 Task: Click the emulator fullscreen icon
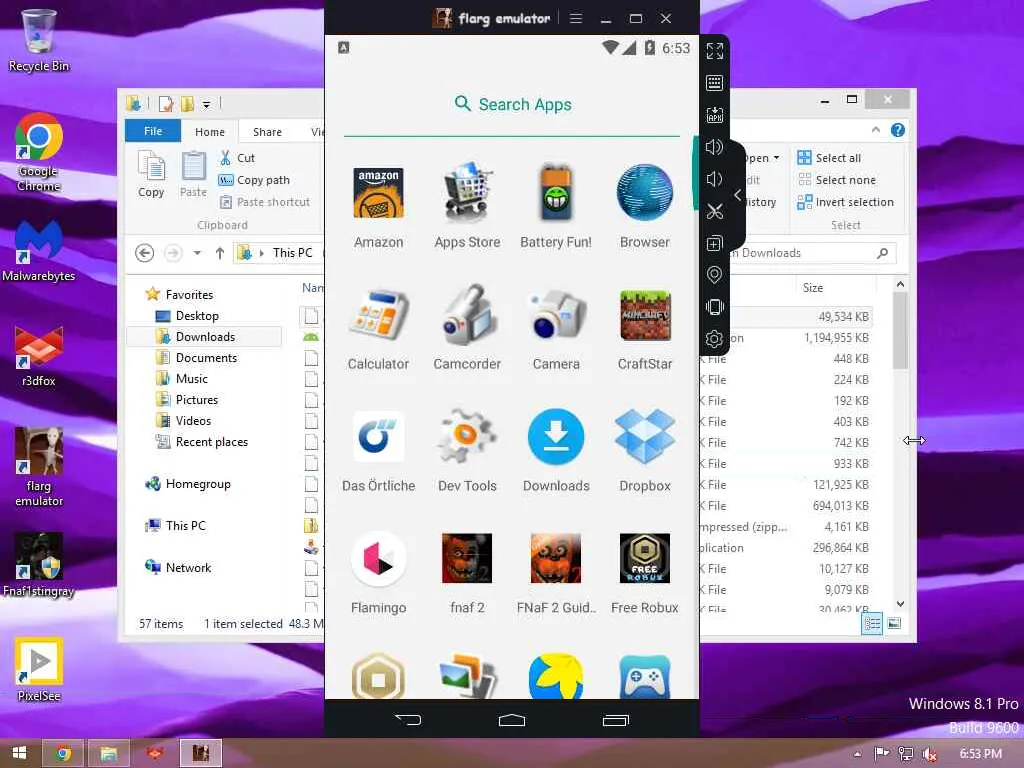714,51
